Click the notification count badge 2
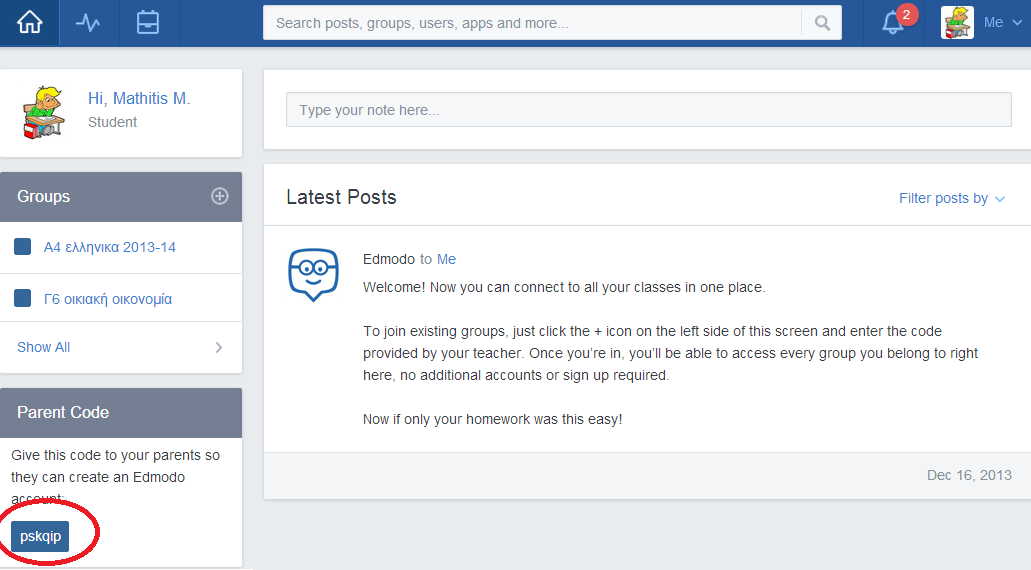This screenshot has width=1031, height=570. (906, 14)
